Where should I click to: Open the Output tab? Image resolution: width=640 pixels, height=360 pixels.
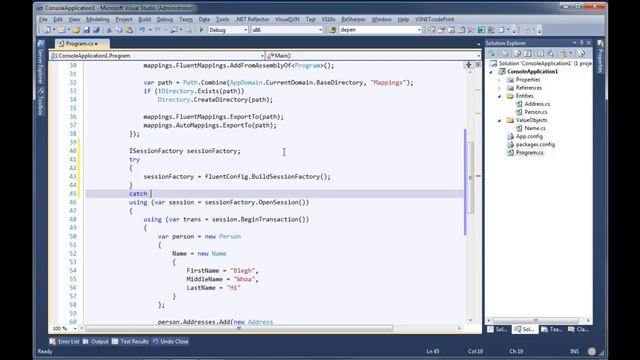[96, 341]
